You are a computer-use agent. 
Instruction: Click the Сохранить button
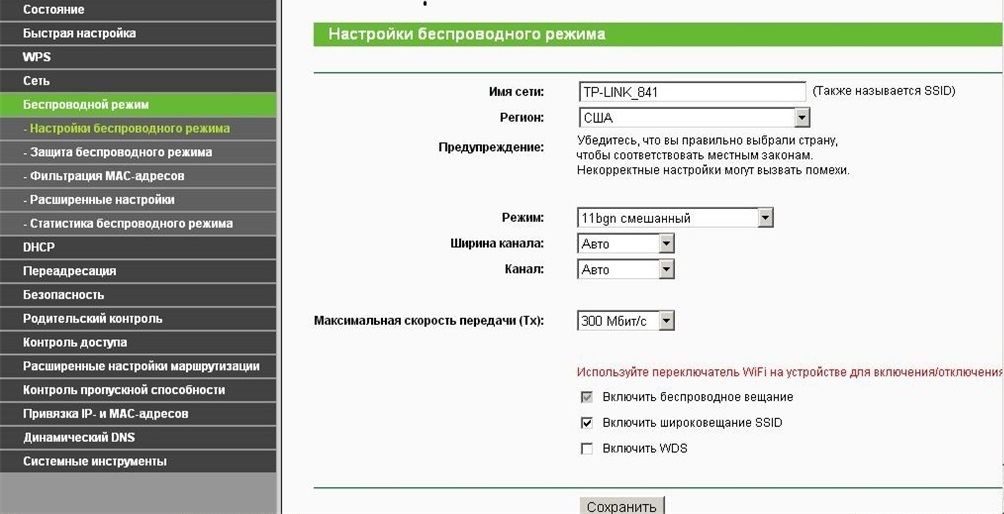[x=622, y=506]
